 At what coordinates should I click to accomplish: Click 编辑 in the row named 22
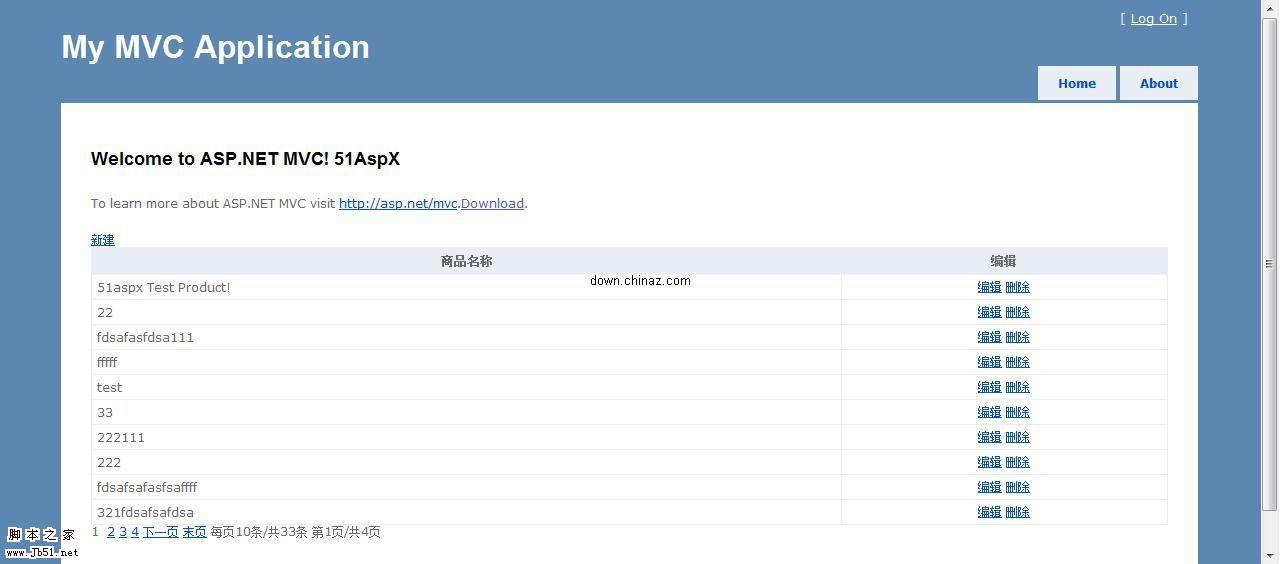989,312
